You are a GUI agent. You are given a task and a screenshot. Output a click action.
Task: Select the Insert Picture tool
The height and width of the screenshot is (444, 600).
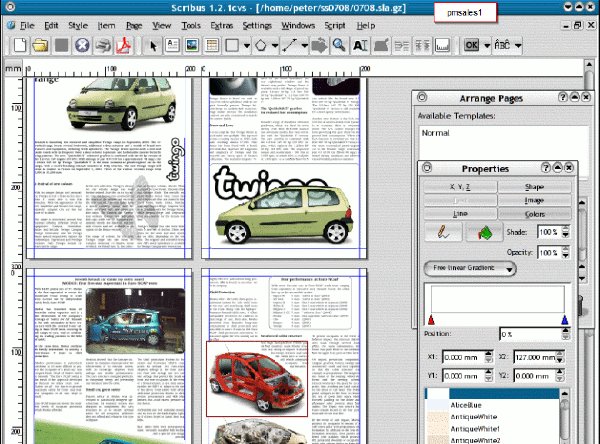point(192,45)
